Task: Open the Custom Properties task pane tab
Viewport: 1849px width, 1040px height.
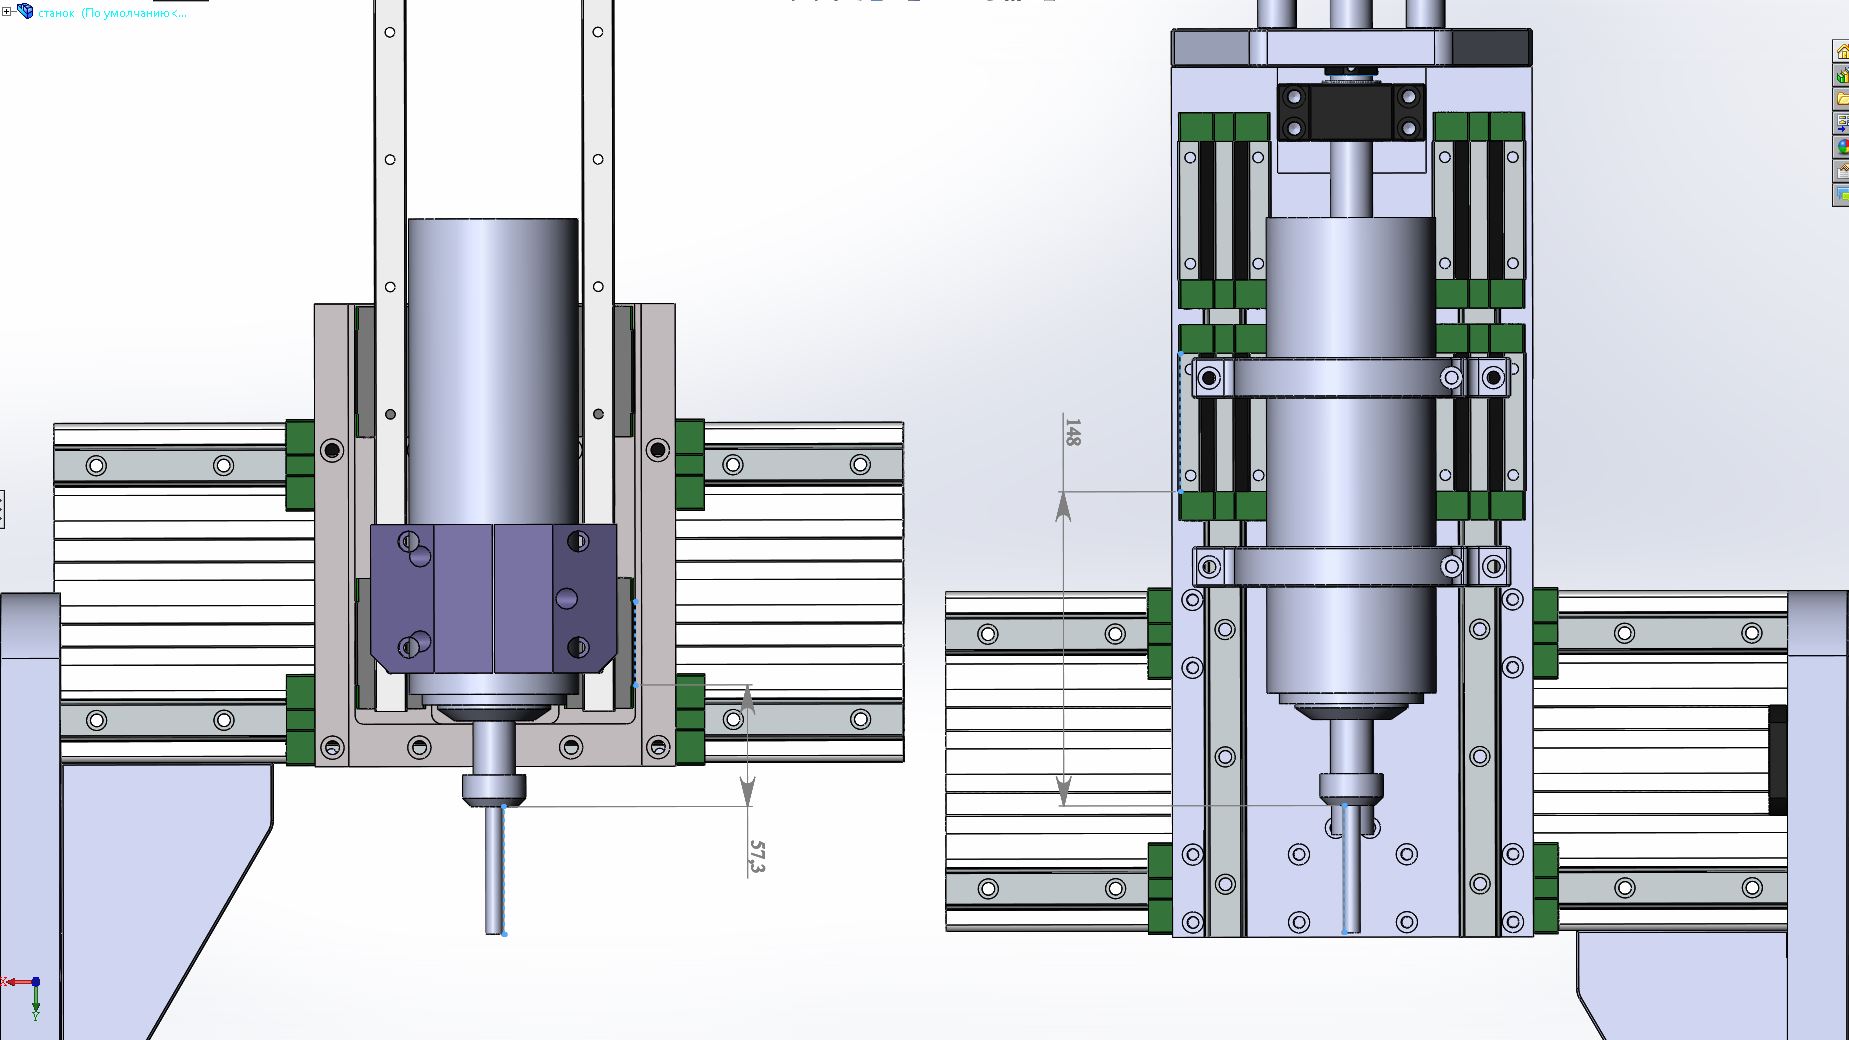Action: coord(1841,171)
